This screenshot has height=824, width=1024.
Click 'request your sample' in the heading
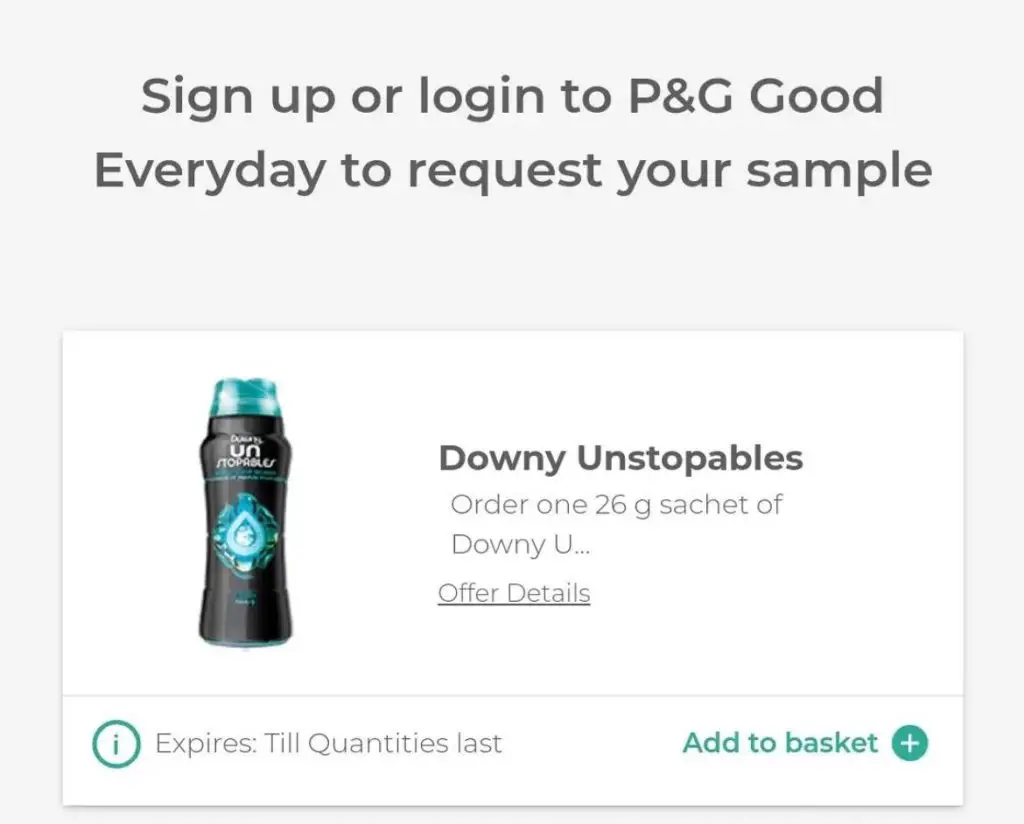coord(669,172)
